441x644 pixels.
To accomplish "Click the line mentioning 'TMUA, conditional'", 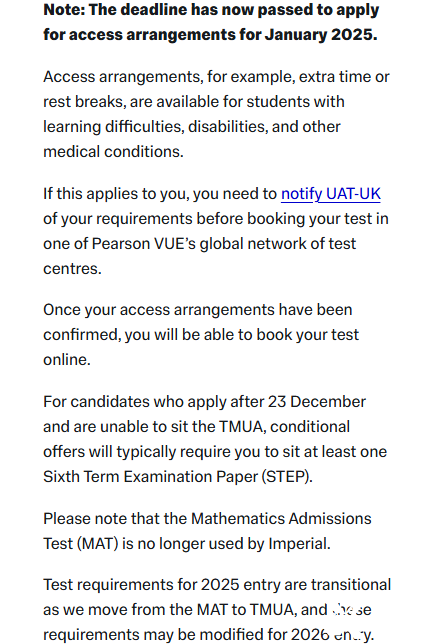I will pos(197,427).
